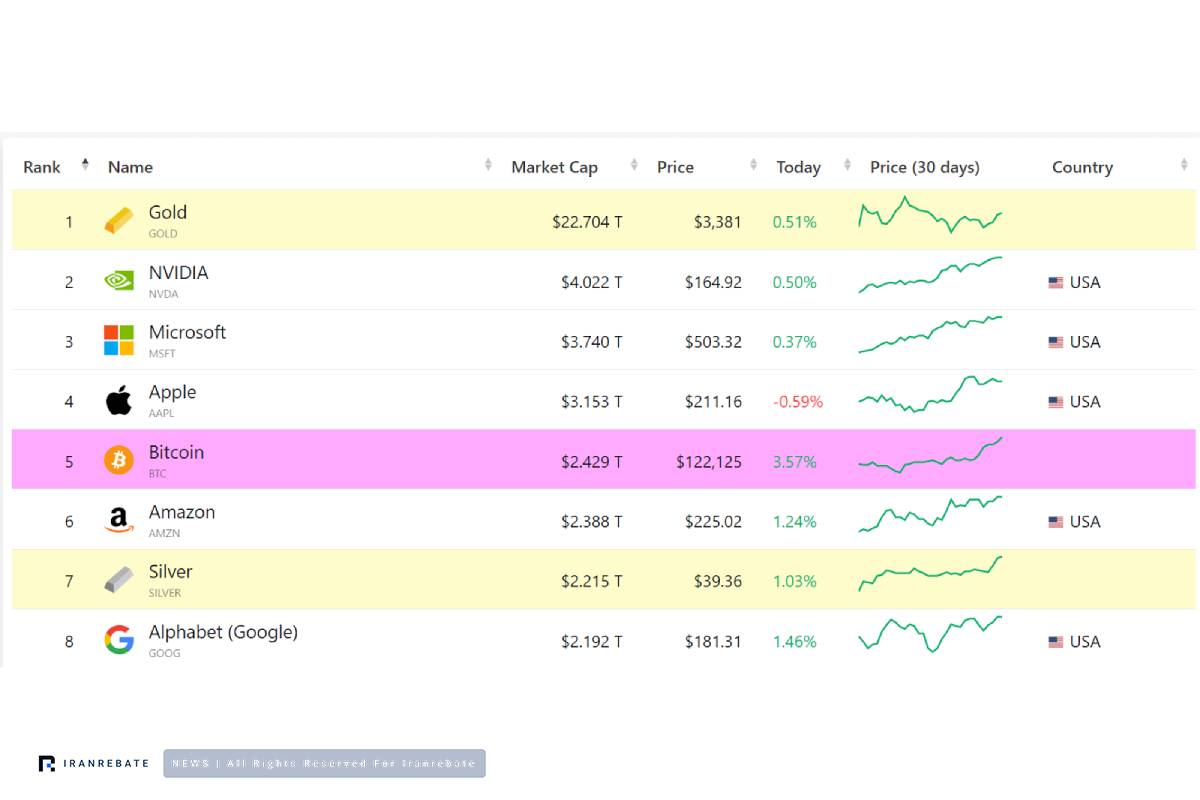Click Alphabet's 1.46% change value

(795, 642)
